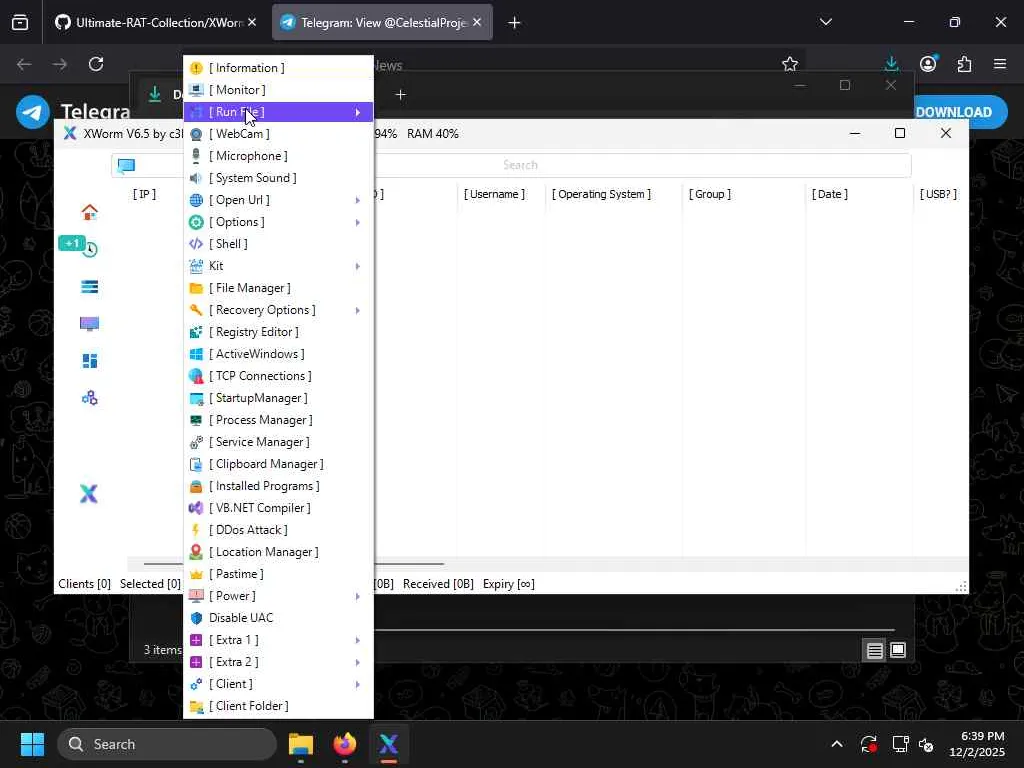Screen dimensions: 1024x768
Task: Click the purple monitor icon in XWorm sidebar
Action: click(89, 324)
